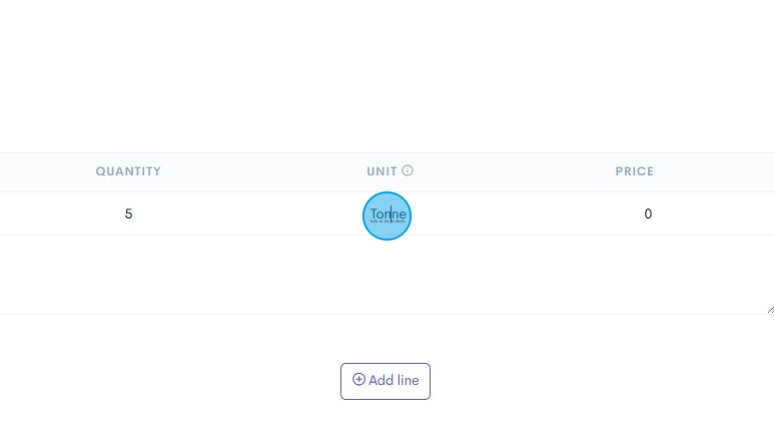Click the Price field showing 0
Screen dimensions: 774x434
tap(648, 214)
